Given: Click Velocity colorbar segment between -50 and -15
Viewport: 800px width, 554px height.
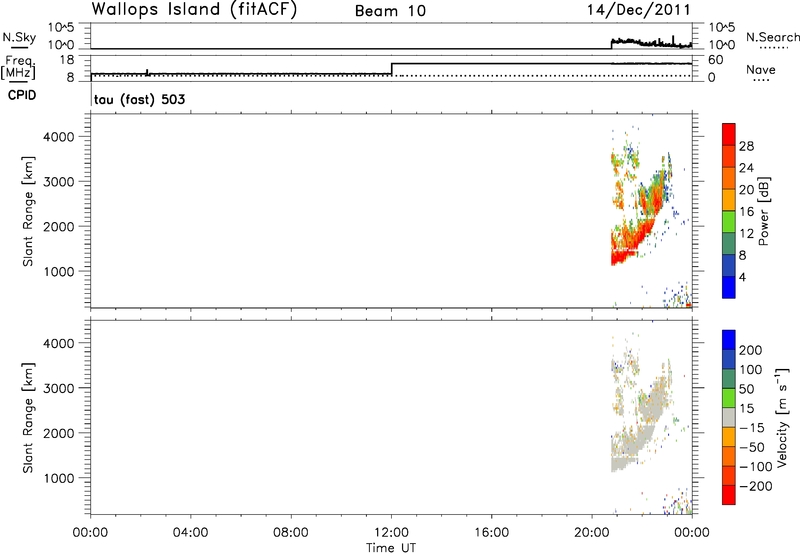Looking at the screenshot, I should [x=729, y=437].
